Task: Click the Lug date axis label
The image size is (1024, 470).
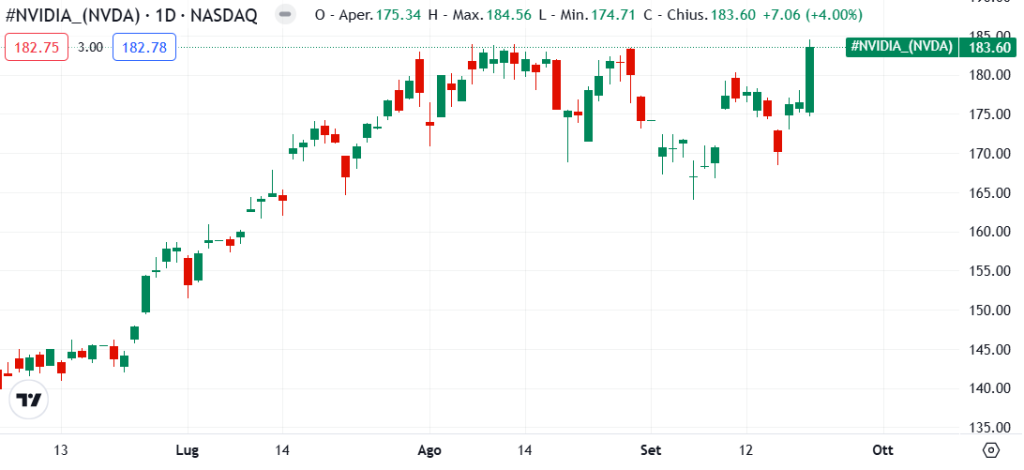Action: coord(187,450)
